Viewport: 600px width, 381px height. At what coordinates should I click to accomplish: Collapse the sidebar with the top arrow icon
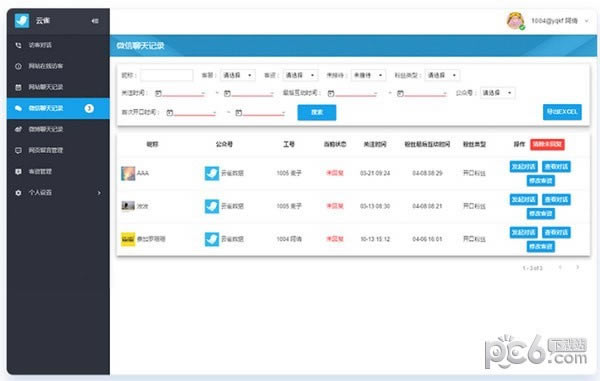click(x=95, y=21)
